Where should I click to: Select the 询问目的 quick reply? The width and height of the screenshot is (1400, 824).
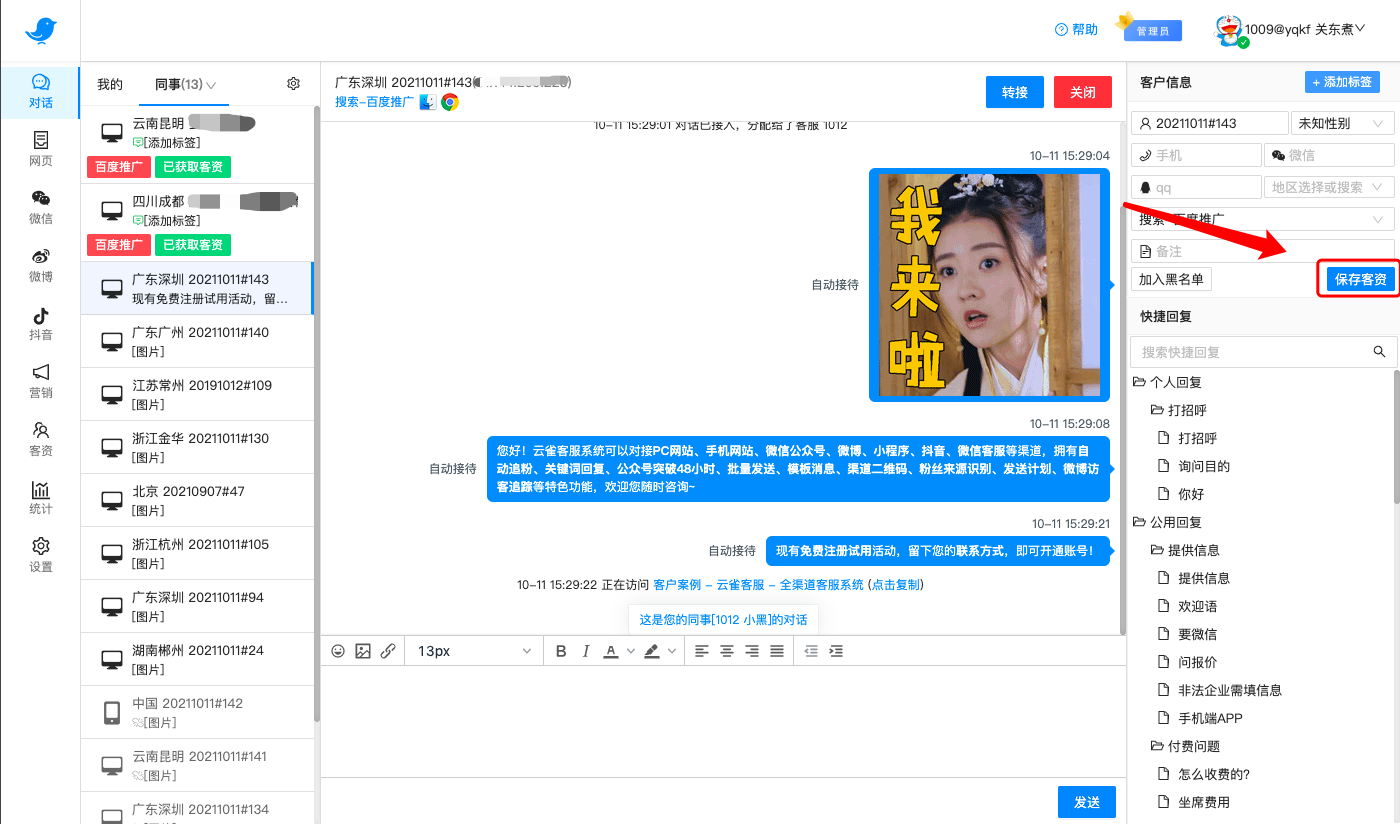click(x=1204, y=466)
